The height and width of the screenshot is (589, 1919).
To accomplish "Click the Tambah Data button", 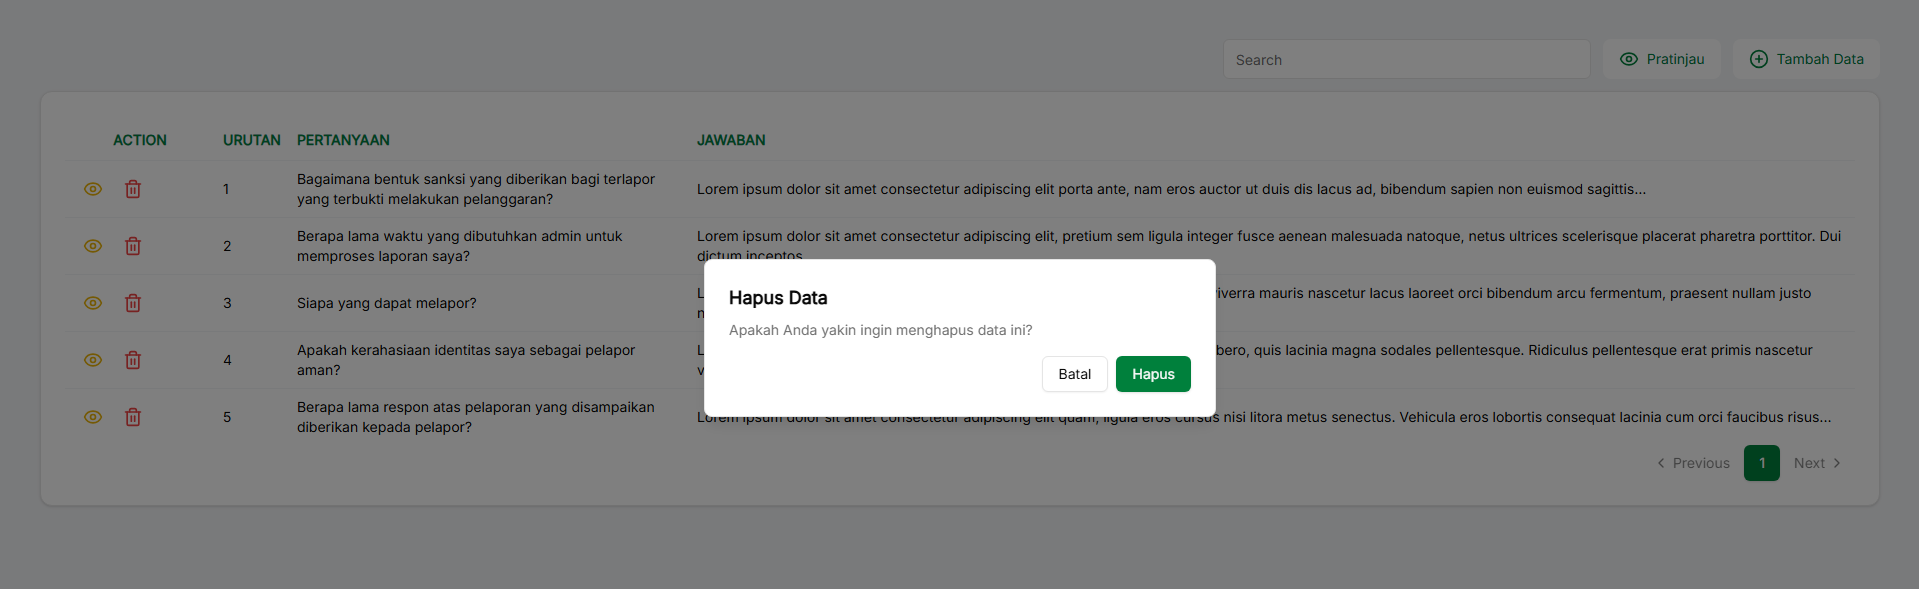I will [1806, 59].
